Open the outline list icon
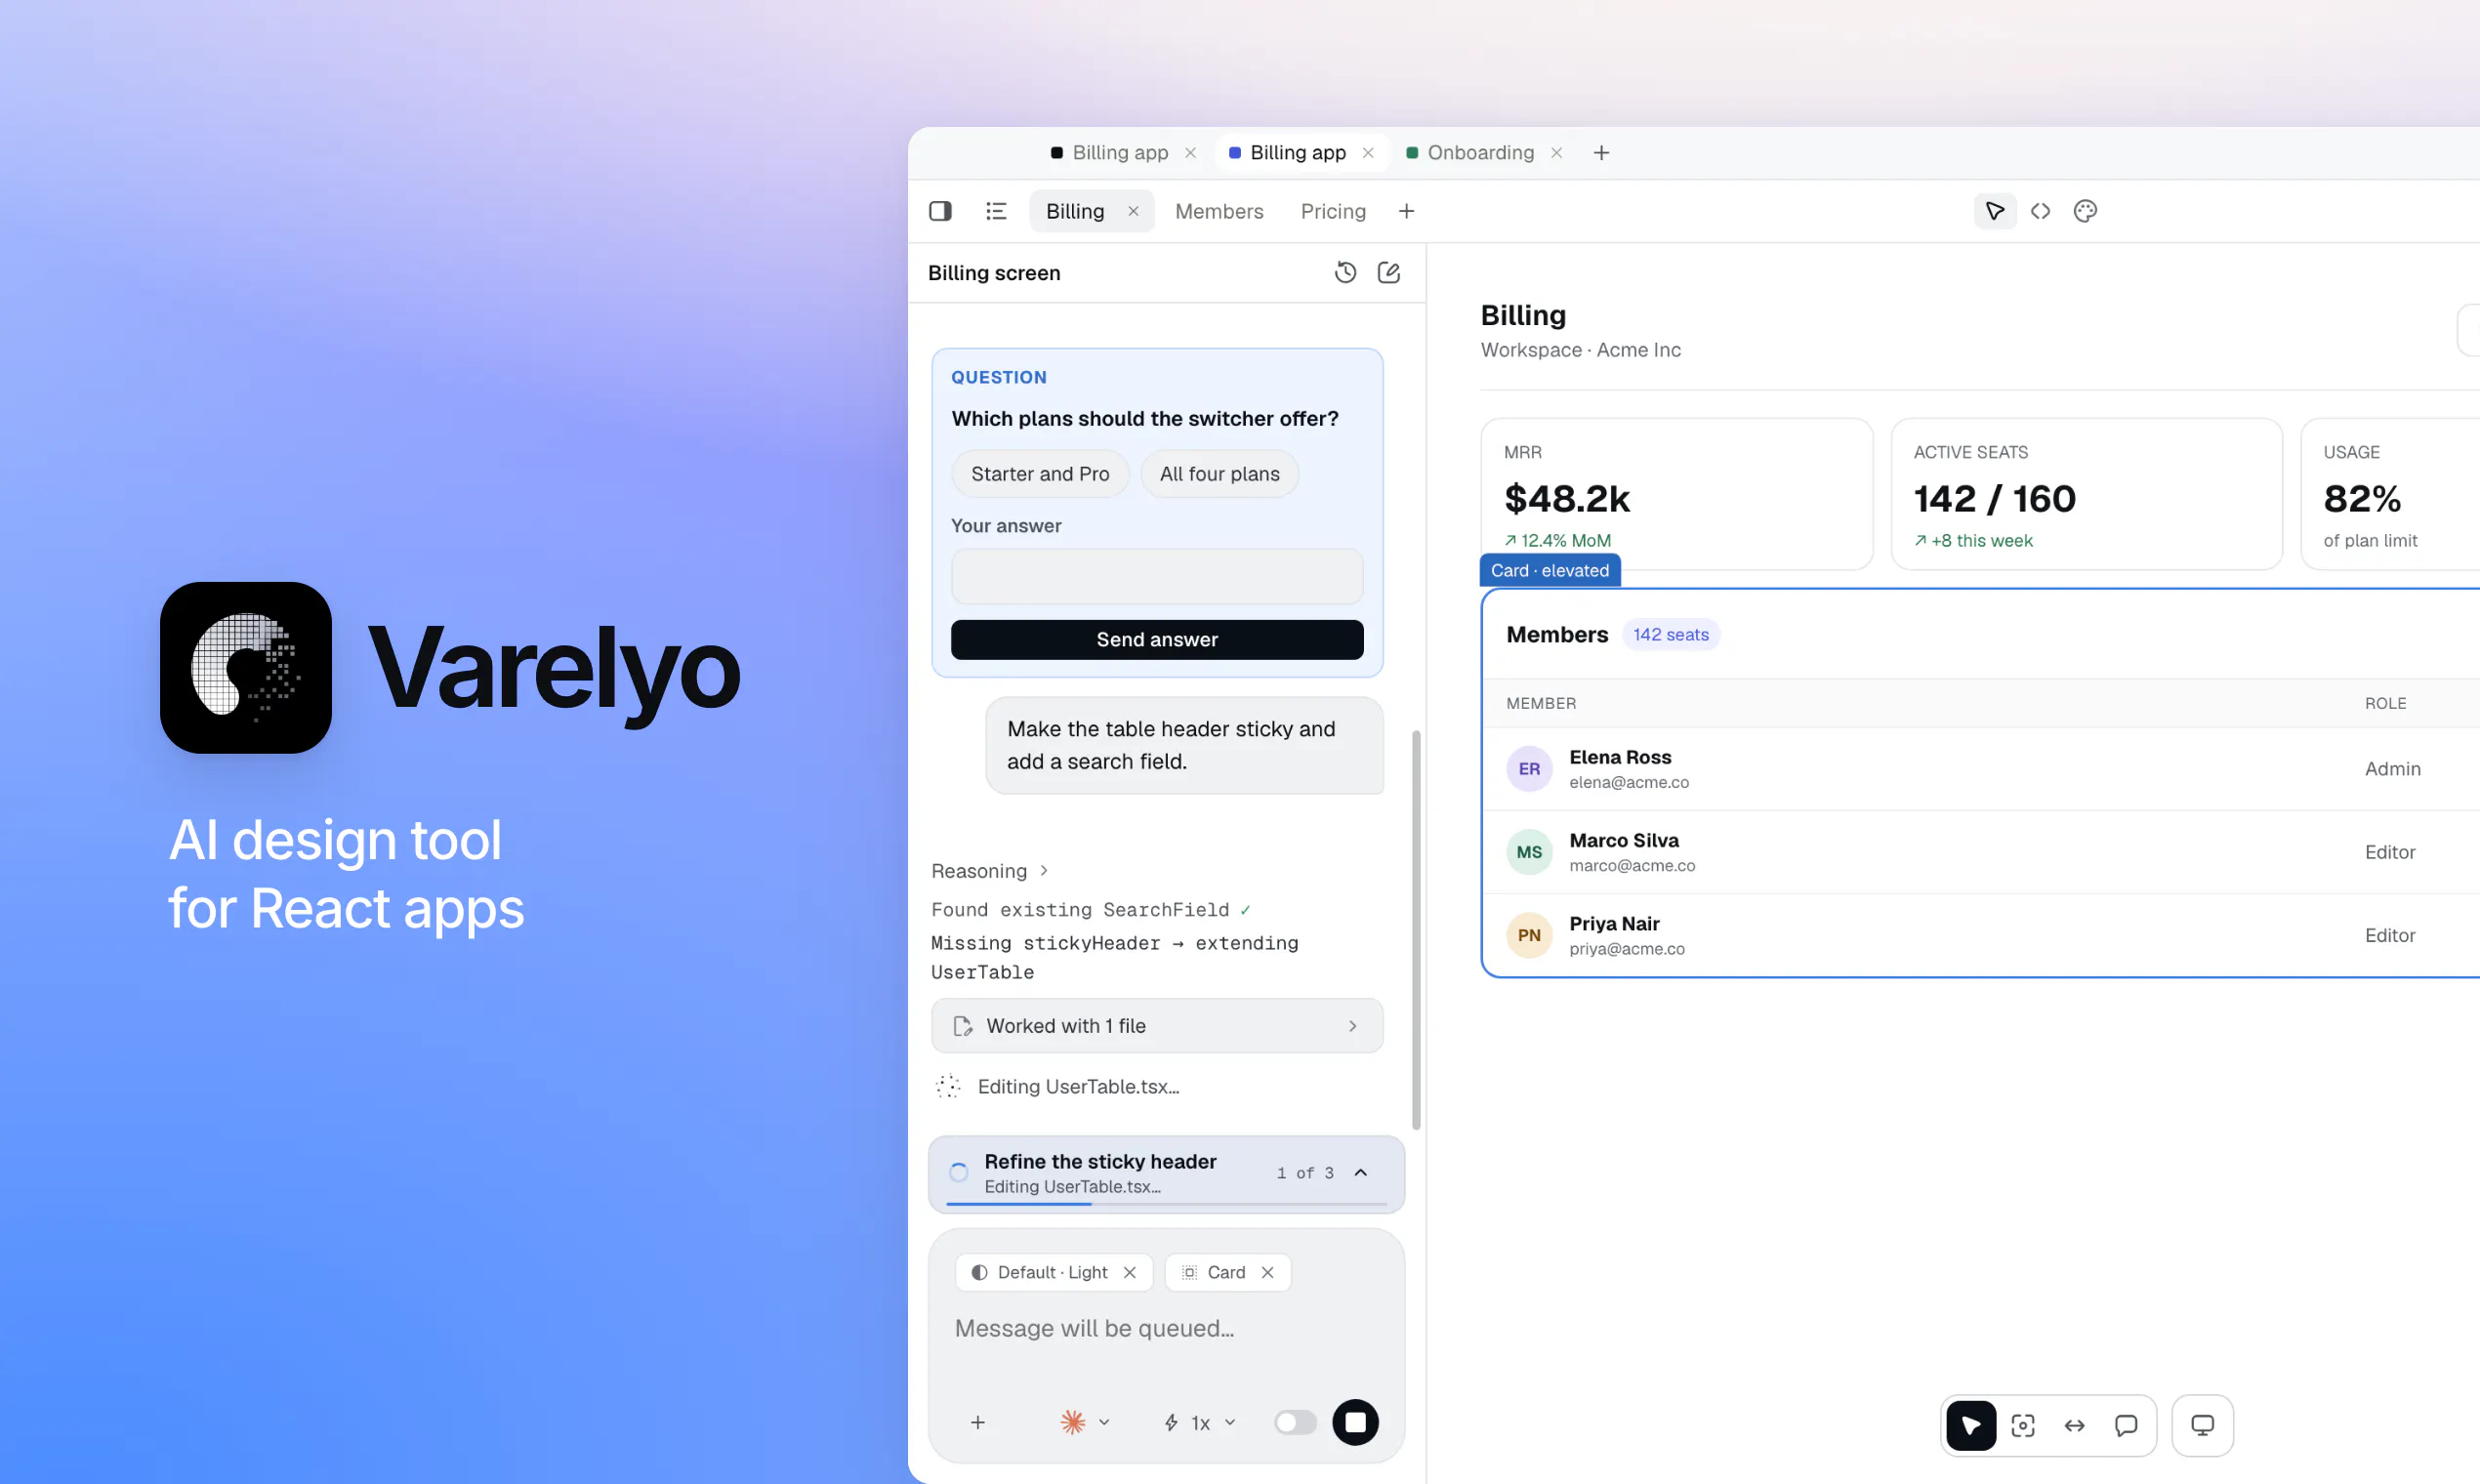Viewport: 2480px width, 1484px height. 996,211
